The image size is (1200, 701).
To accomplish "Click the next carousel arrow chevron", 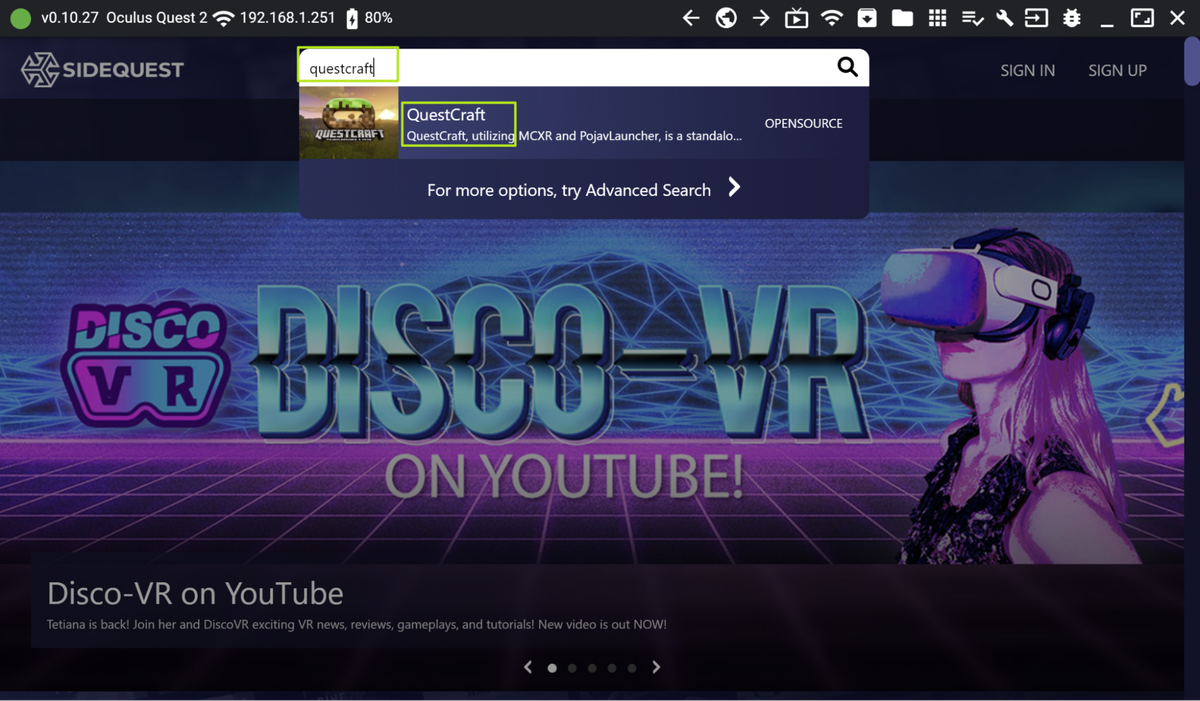I will 656,667.
